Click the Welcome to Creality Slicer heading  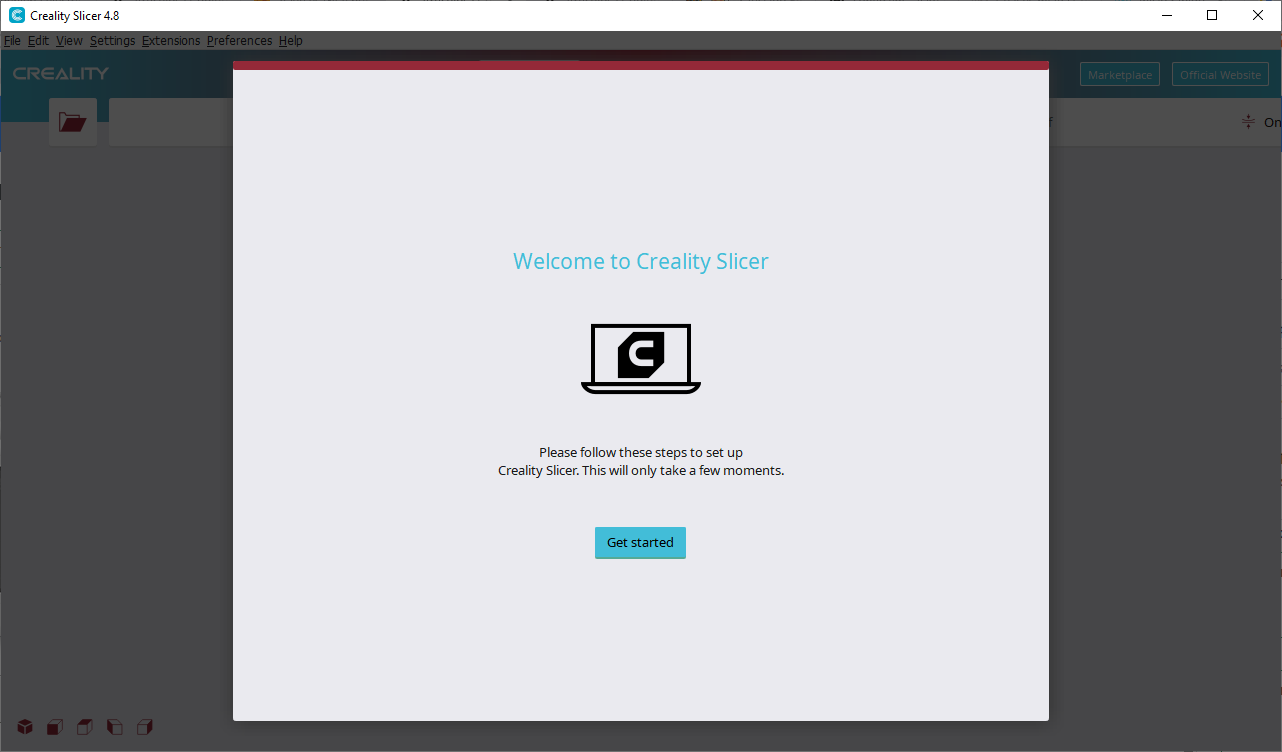641,262
